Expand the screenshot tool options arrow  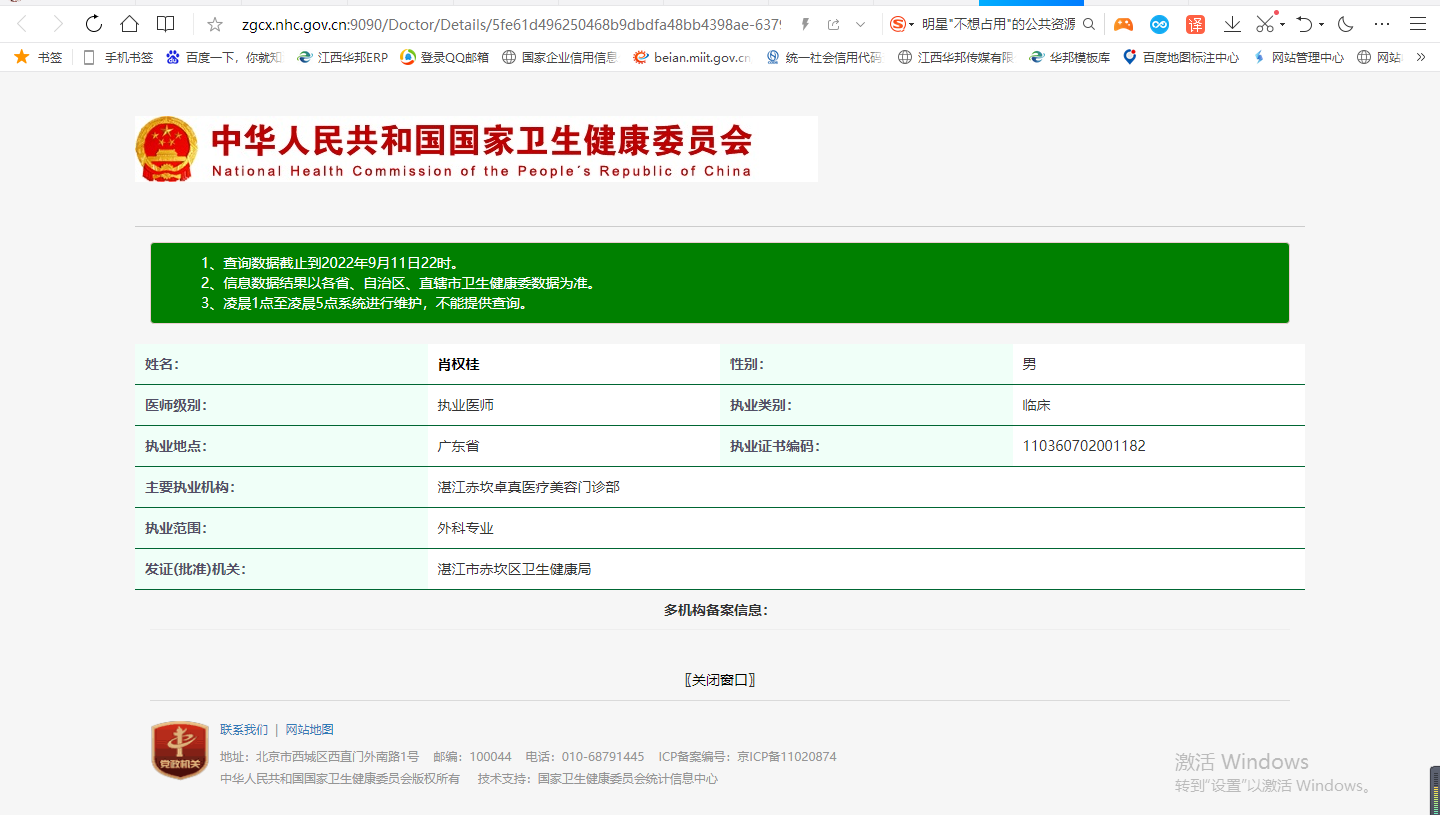pos(1283,25)
